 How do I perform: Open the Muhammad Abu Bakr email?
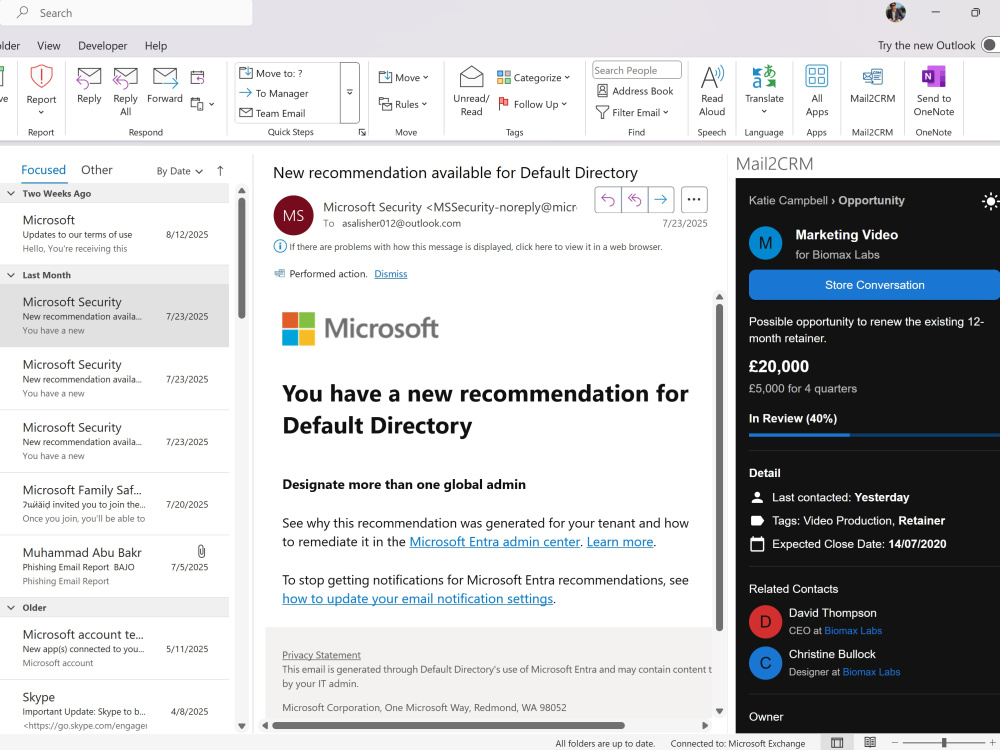pos(114,566)
